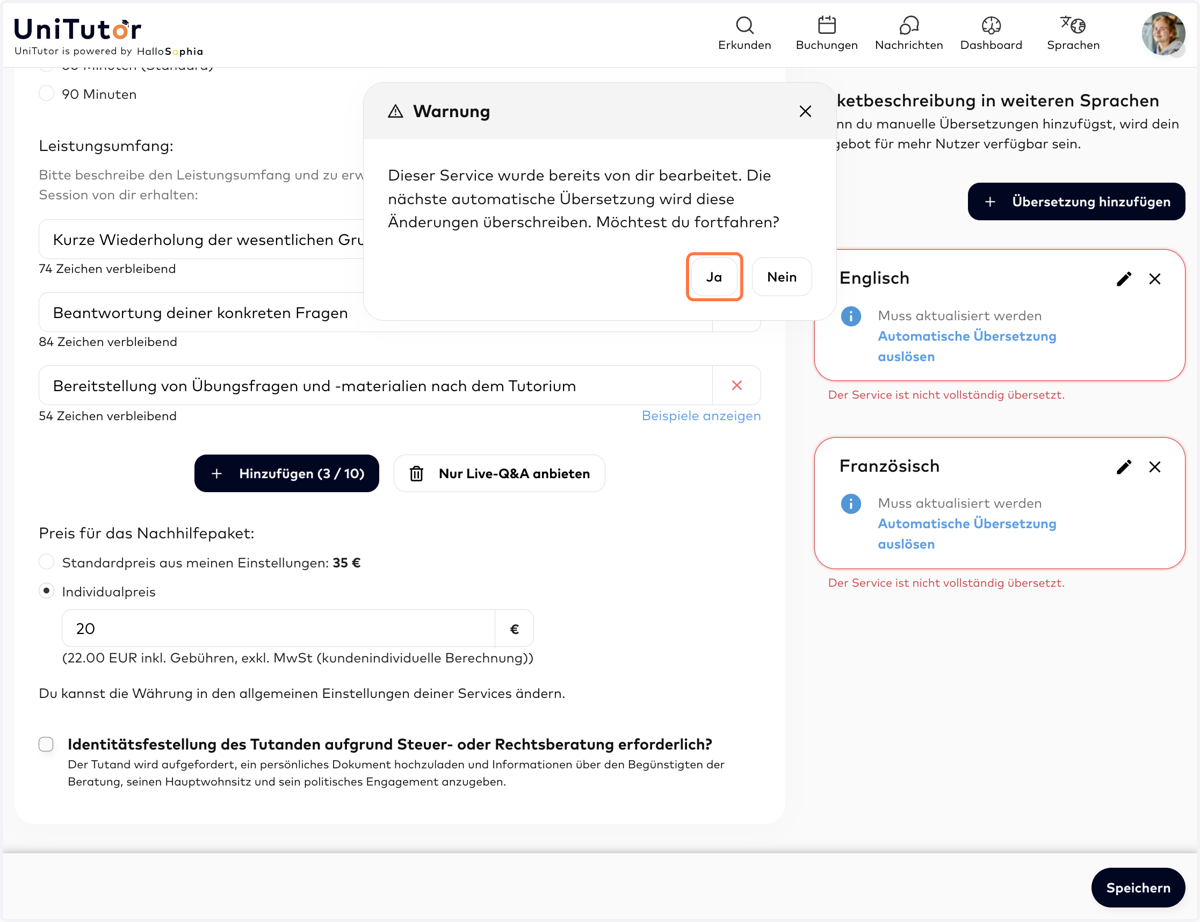Screen dimensions: 1200x922
Task: Open the user profile avatar
Action: (x=1163, y=34)
